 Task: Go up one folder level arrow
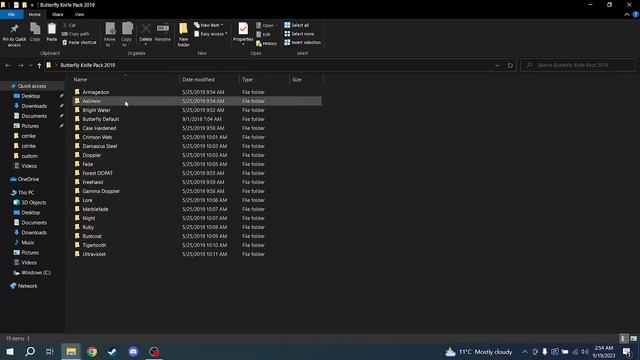(39, 65)
